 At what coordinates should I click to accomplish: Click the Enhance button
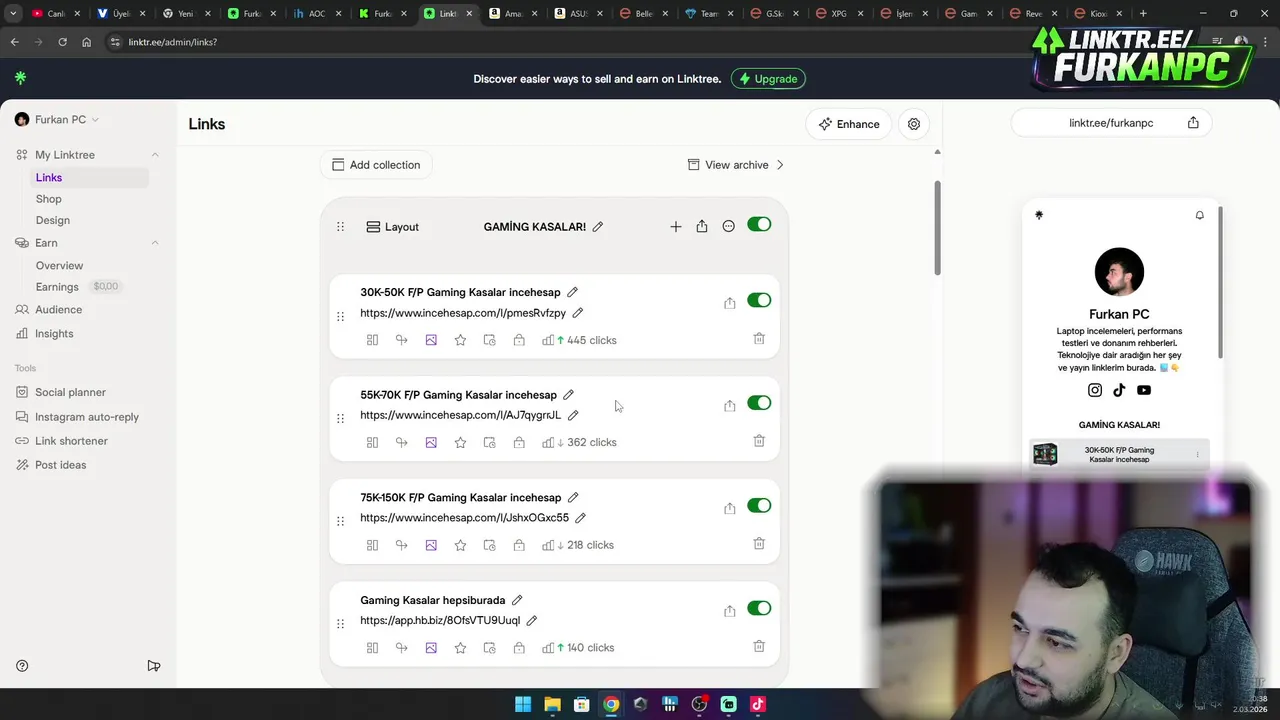click(x=849, y=124)
